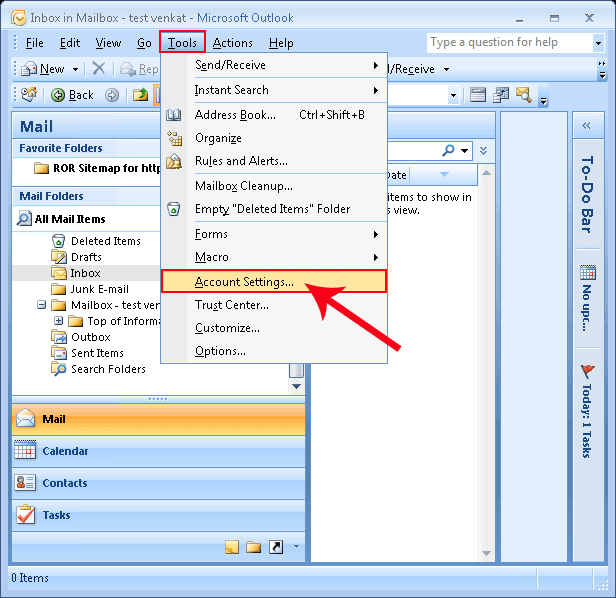
Task: Click All Mail Items search
Action: 61,219
